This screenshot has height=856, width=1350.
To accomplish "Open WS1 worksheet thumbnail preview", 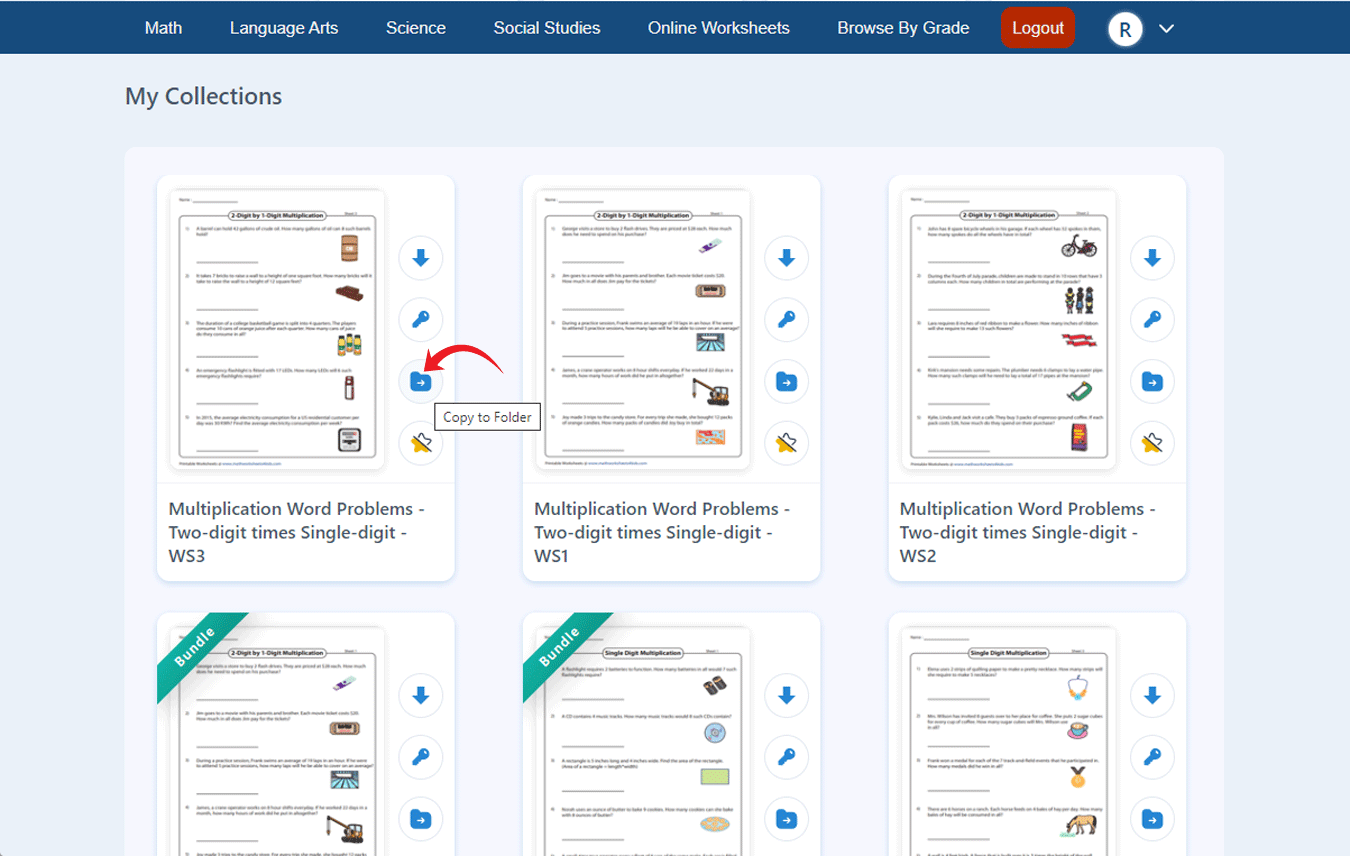I will click(643, 329).
